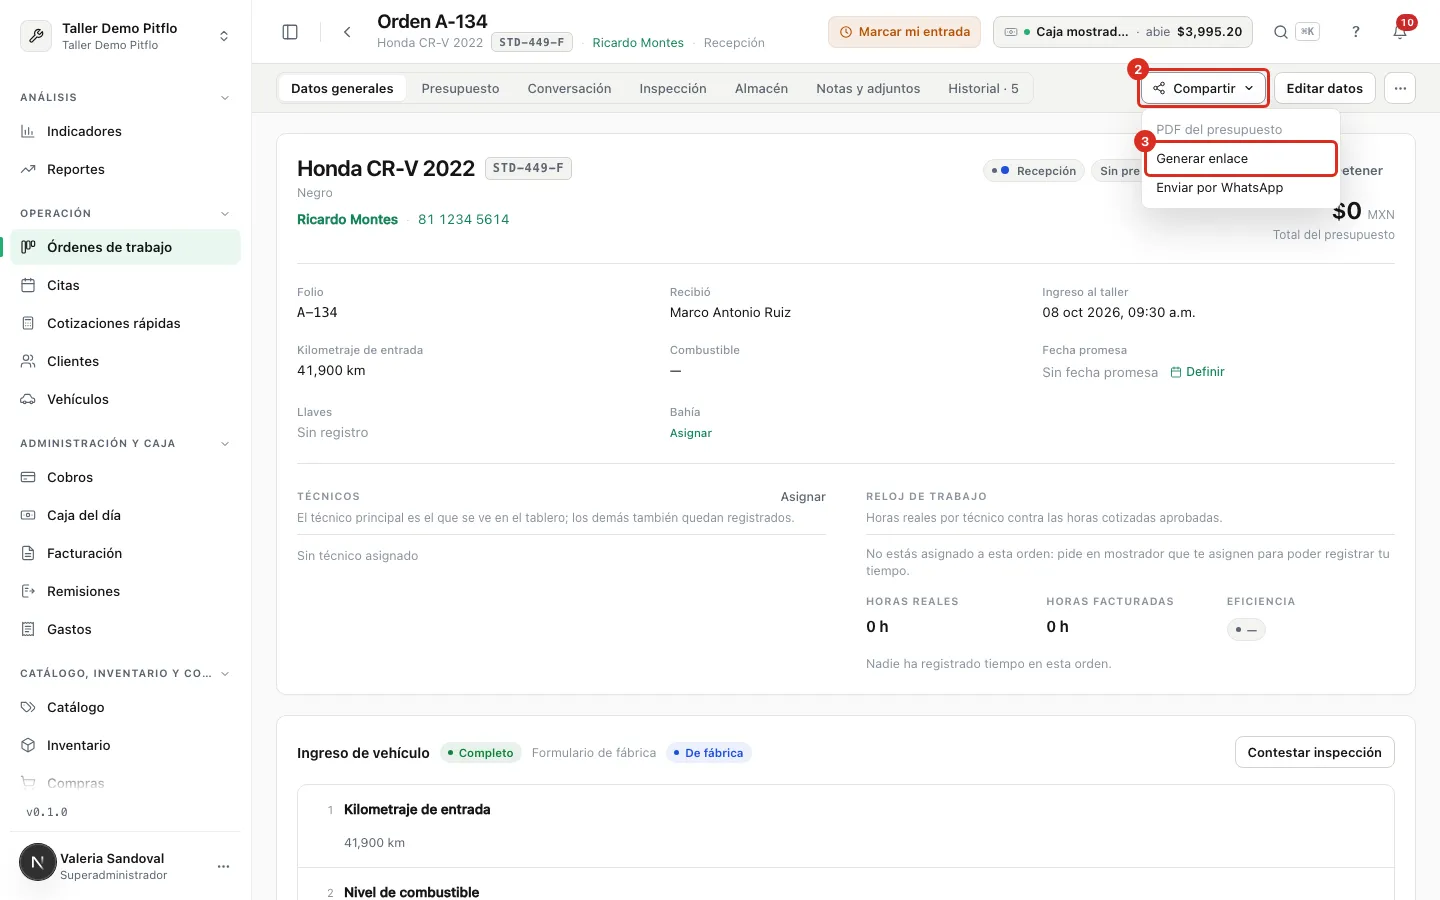Screen dimensions: 1440x900
Task: Open Valeria Sandoval user menu dots
Action: click(223, 866)
